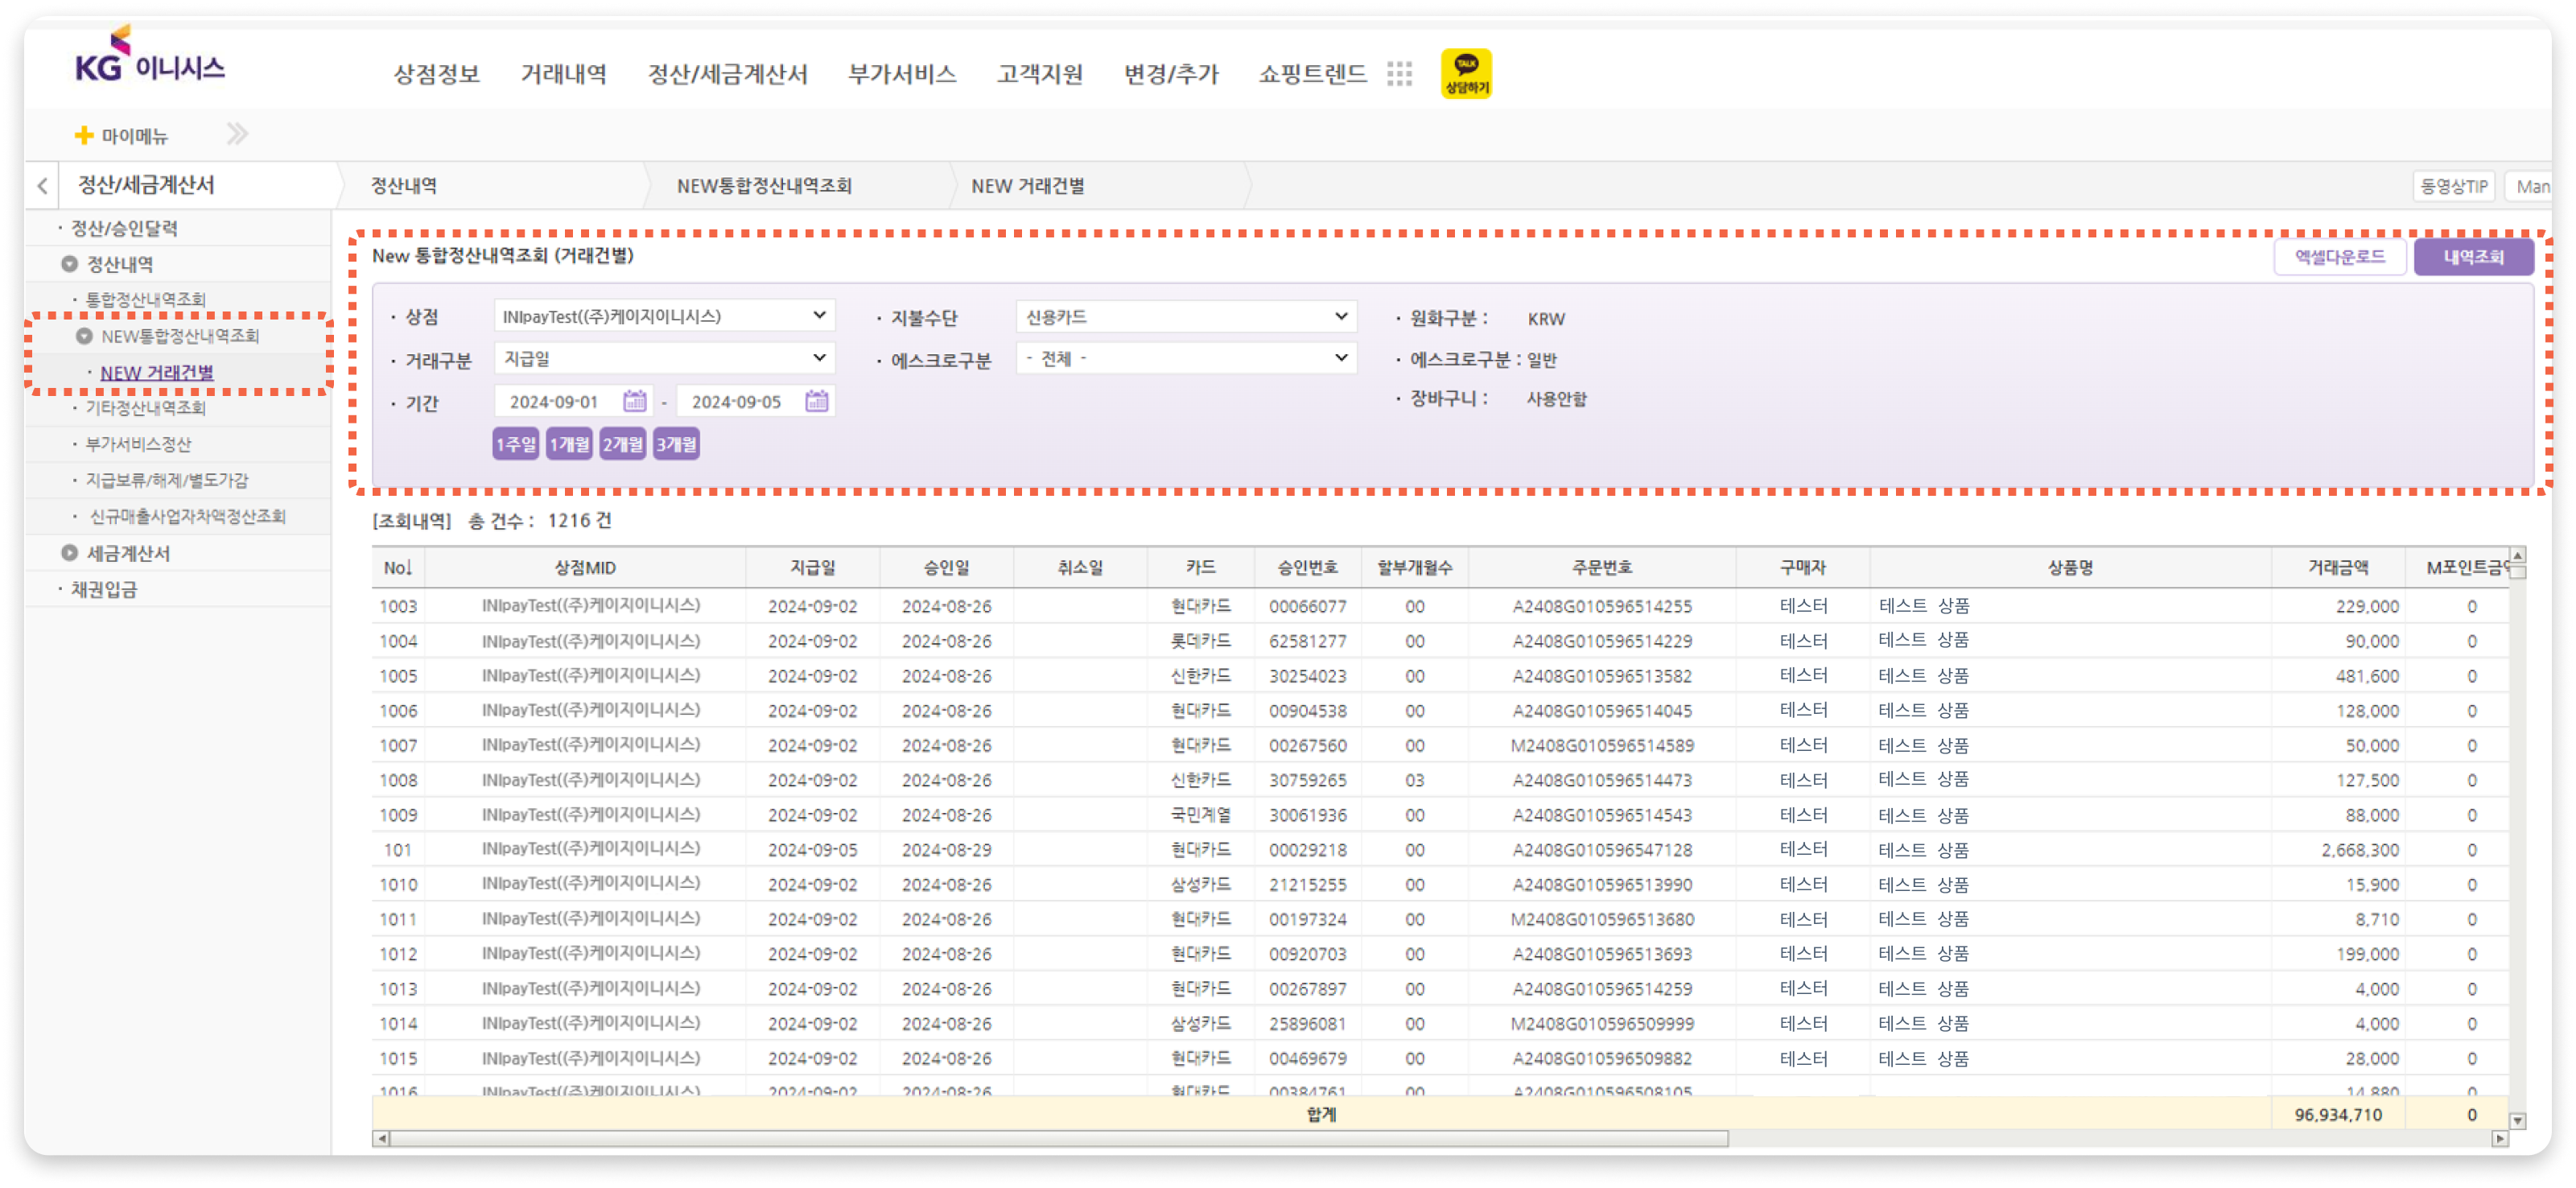Set period with the 1개월 button
This screenshot has width=2576, height=1188.
click(569, 444)
